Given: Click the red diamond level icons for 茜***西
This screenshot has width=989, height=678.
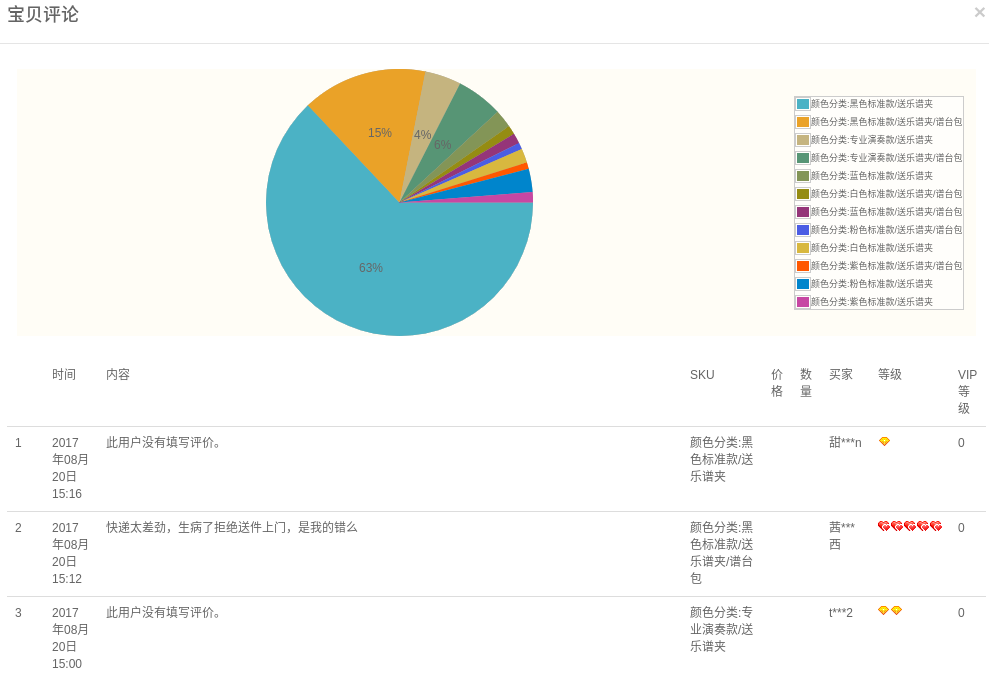Looking at the screenshot, I should [x=910, y=526].
